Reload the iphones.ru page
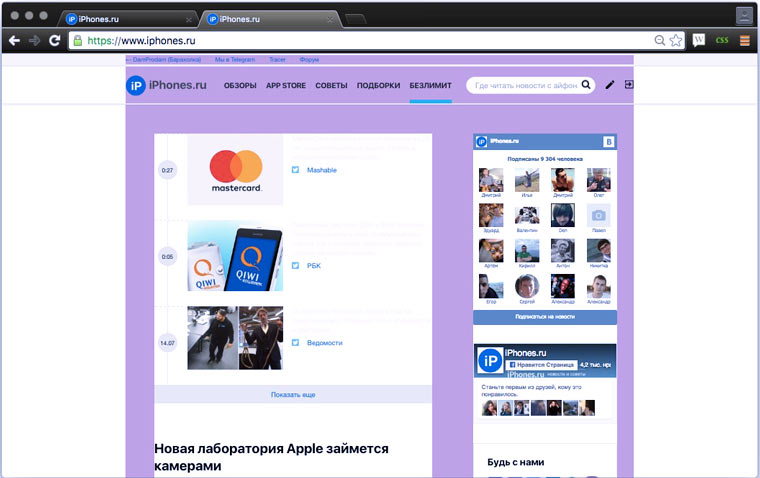Image resolution: width=760 pixels, height=478 pixels. [54, 41]
